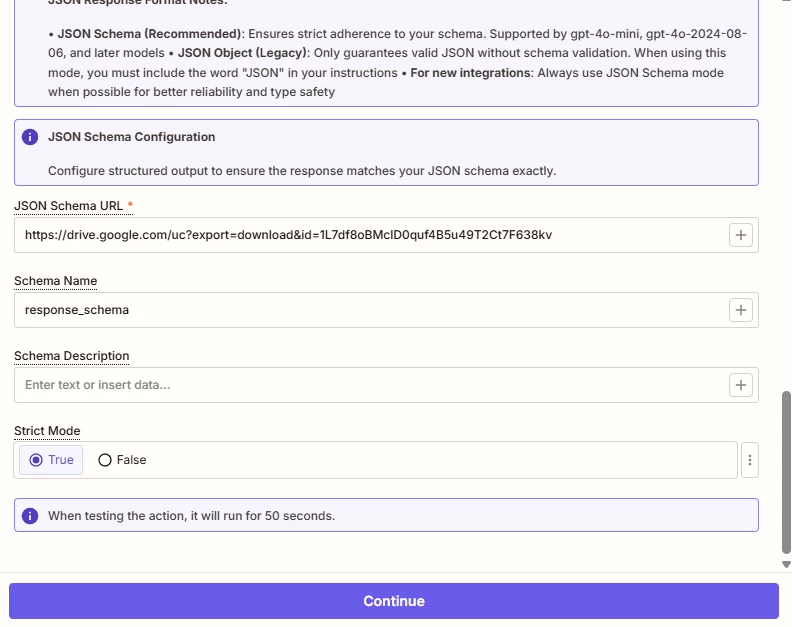Click the info icon next to JSON Schema Configuration
792x627 pixels.
click(30, 137)
